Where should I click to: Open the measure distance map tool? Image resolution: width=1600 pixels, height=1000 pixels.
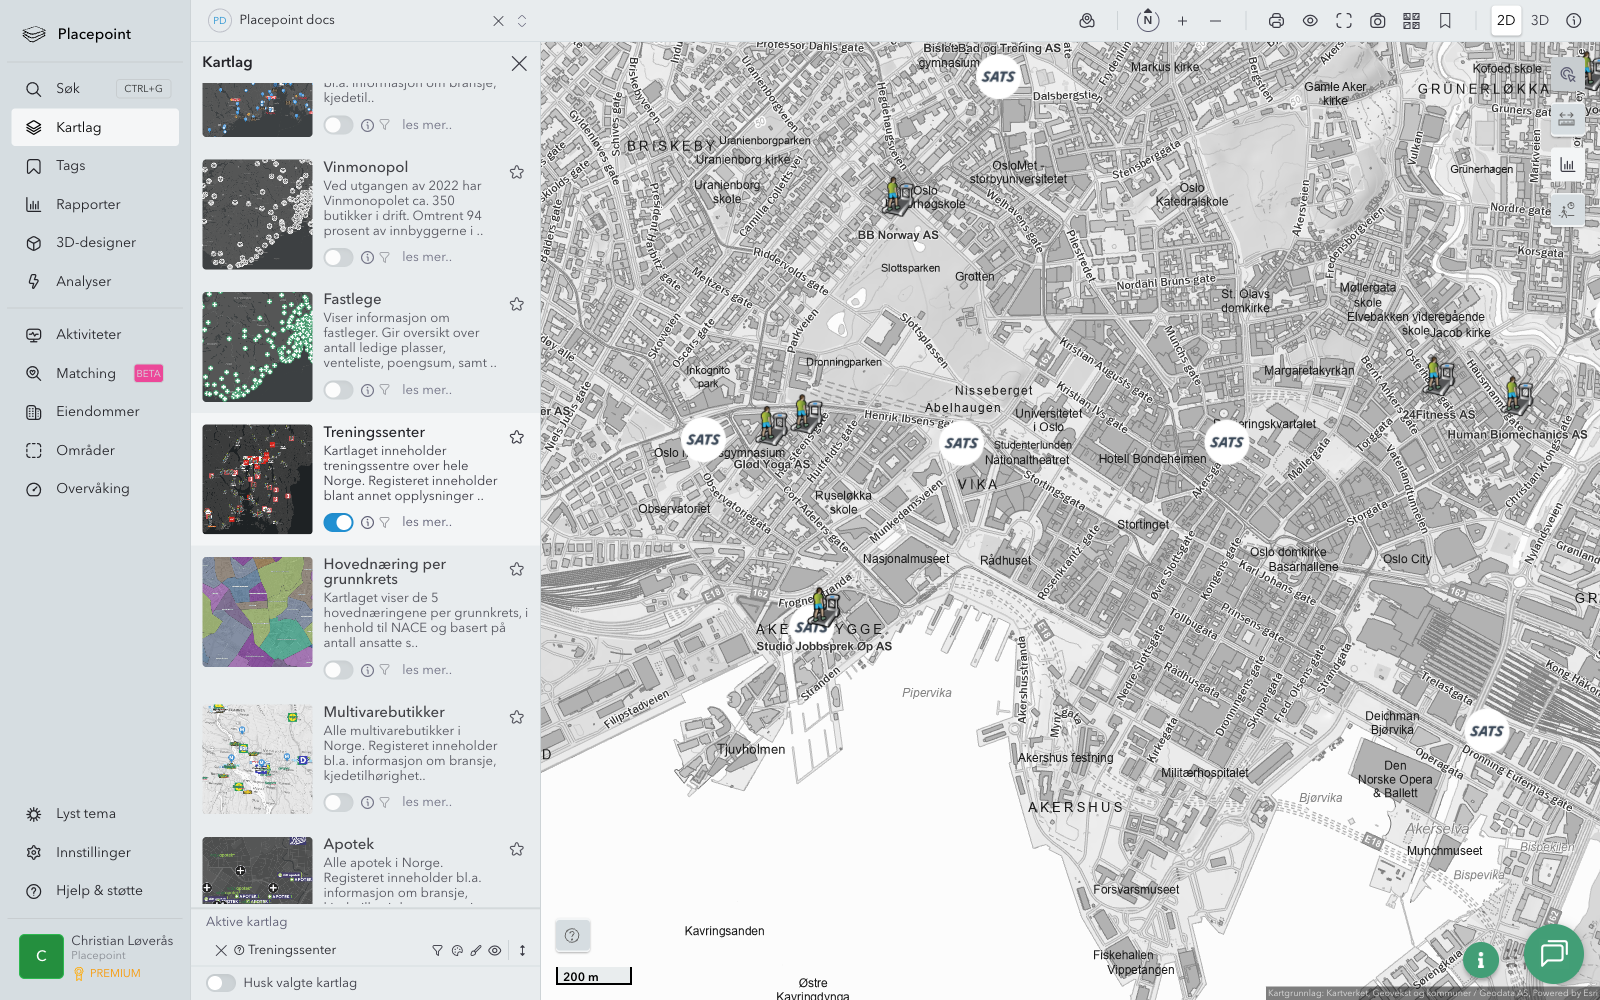point(1567,120)
